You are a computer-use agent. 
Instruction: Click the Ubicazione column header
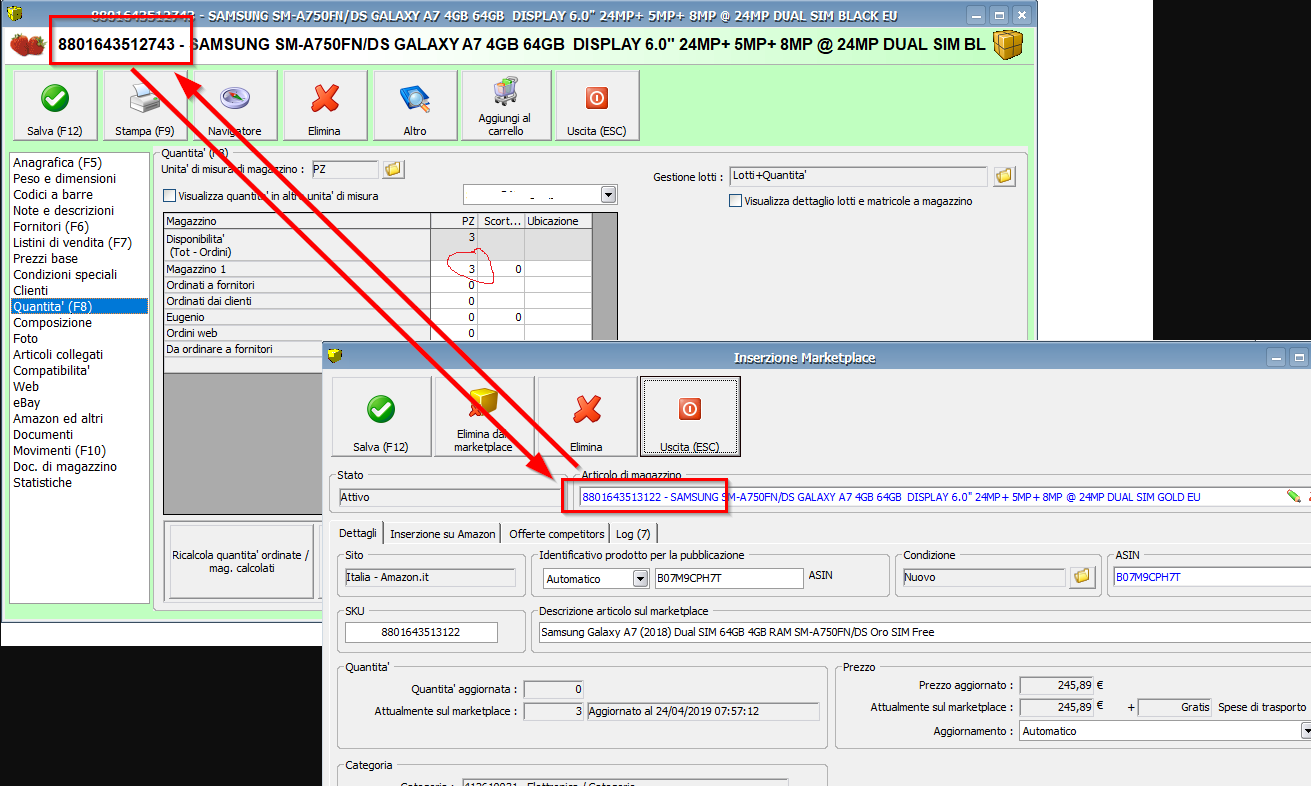click(558, 221)
